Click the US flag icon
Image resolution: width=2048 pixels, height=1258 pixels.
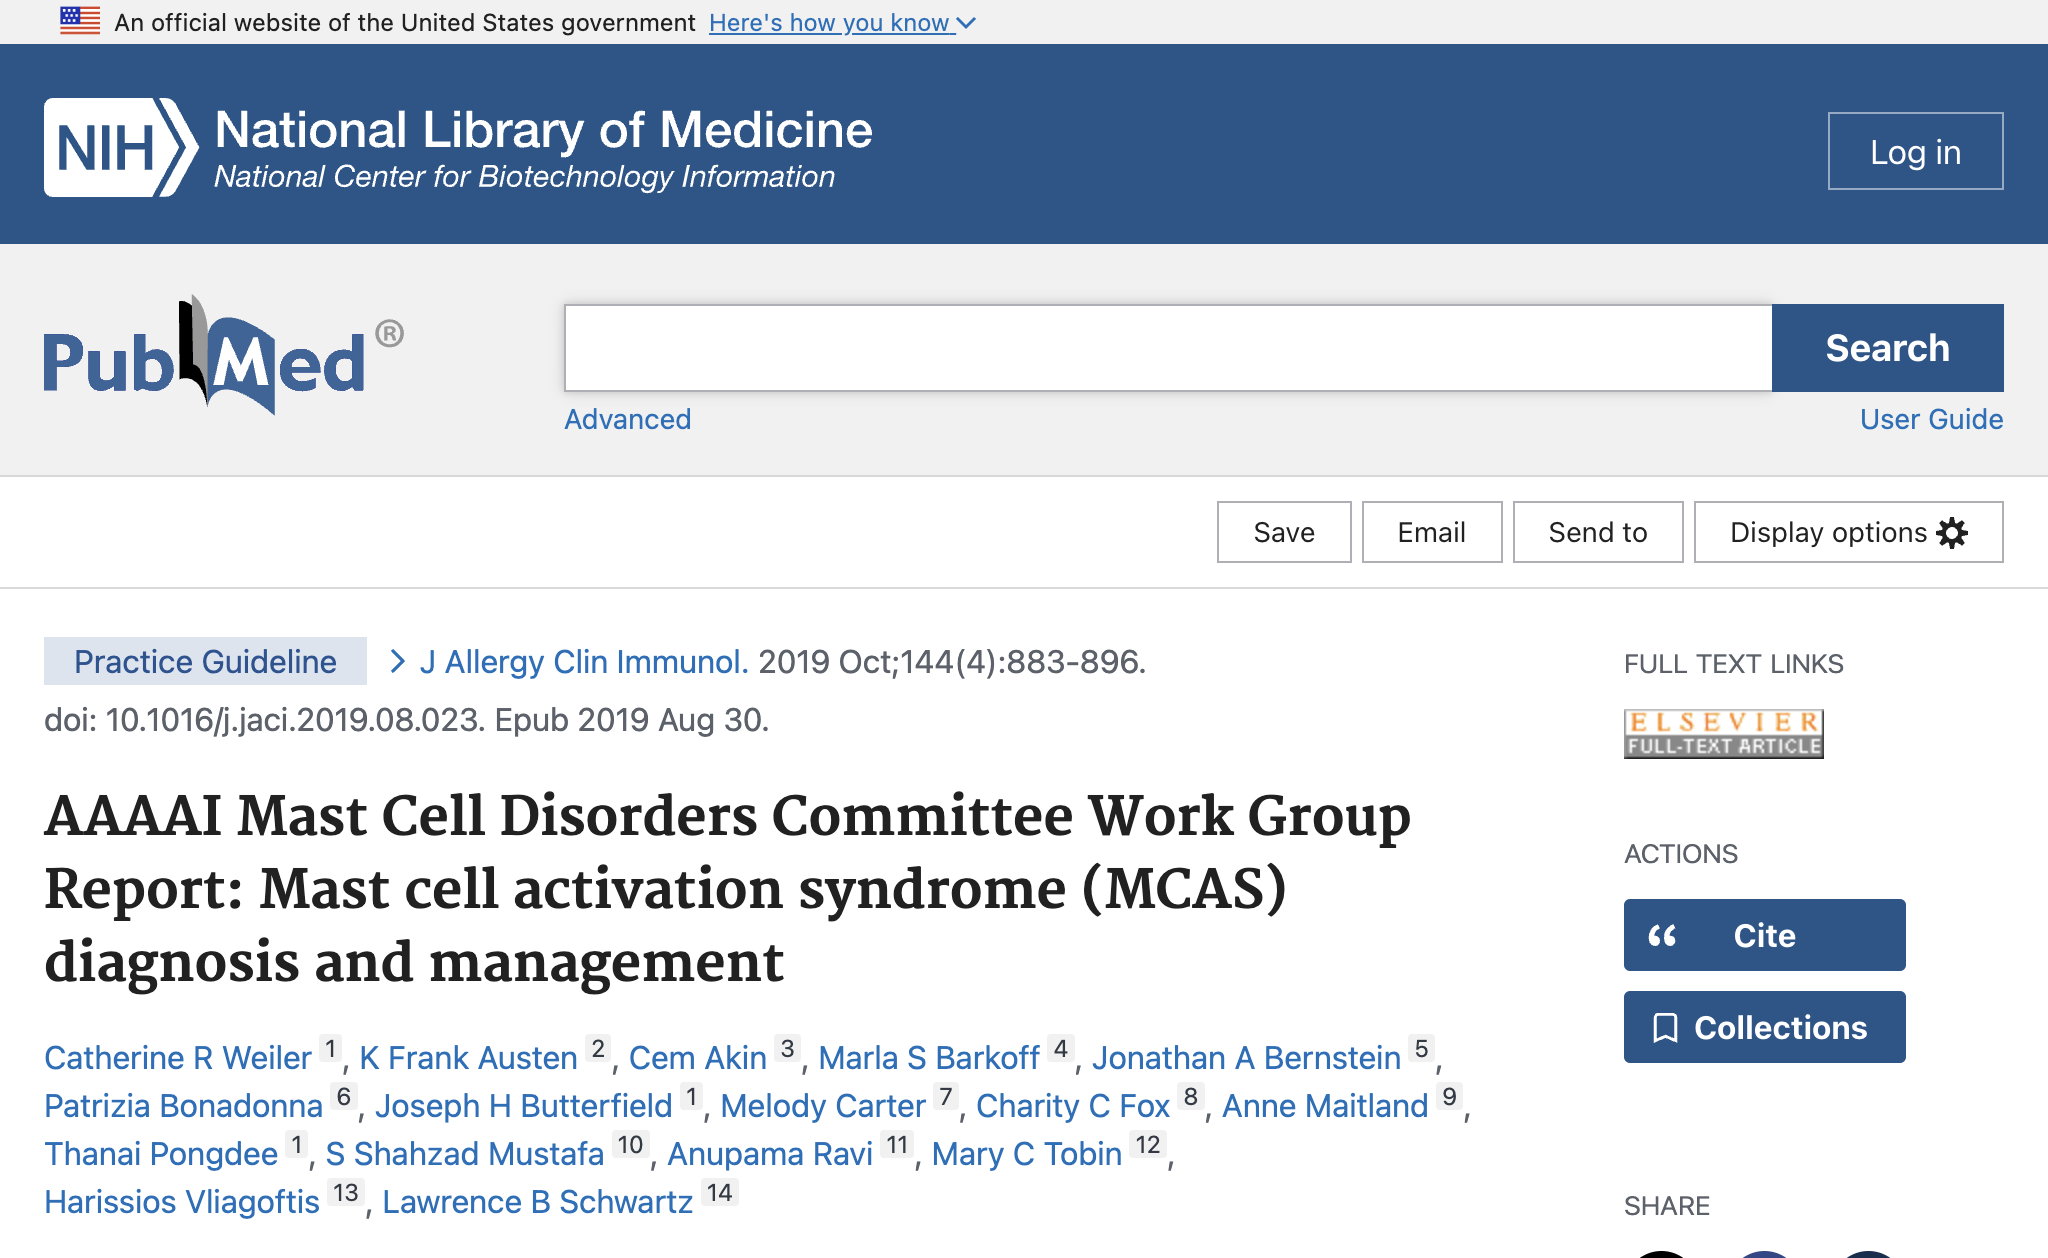tap(80, 21)
